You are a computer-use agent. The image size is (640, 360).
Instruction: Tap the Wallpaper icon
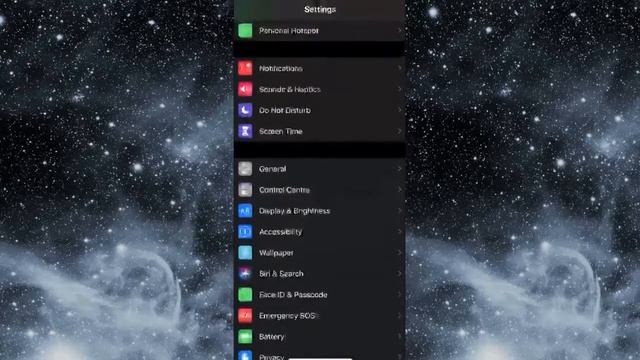(245, 253)
